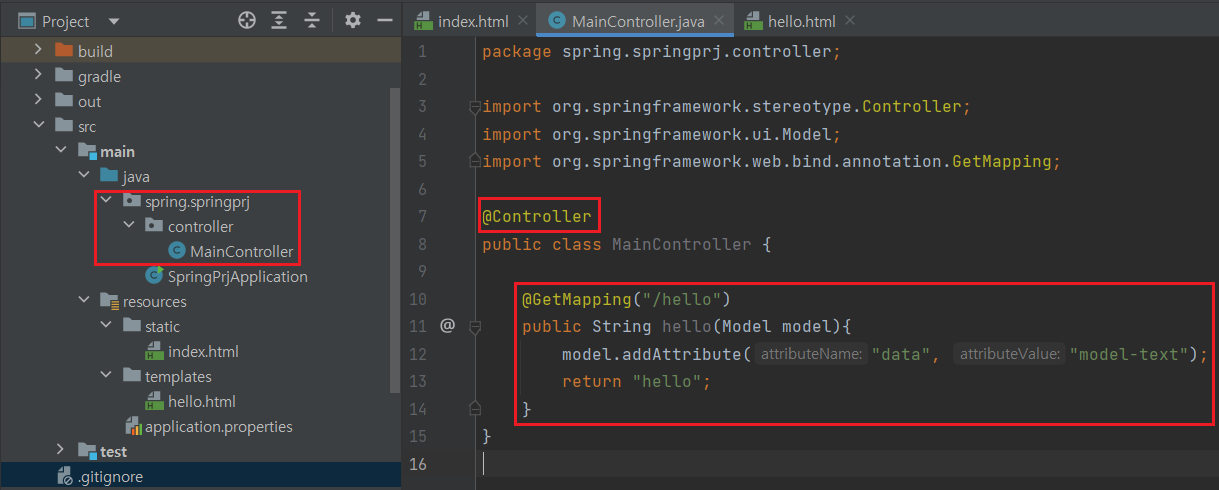The height and width of the screenshot is (490, 1219).
Task: Select application.properties in the tree
Action: [219, 427]
